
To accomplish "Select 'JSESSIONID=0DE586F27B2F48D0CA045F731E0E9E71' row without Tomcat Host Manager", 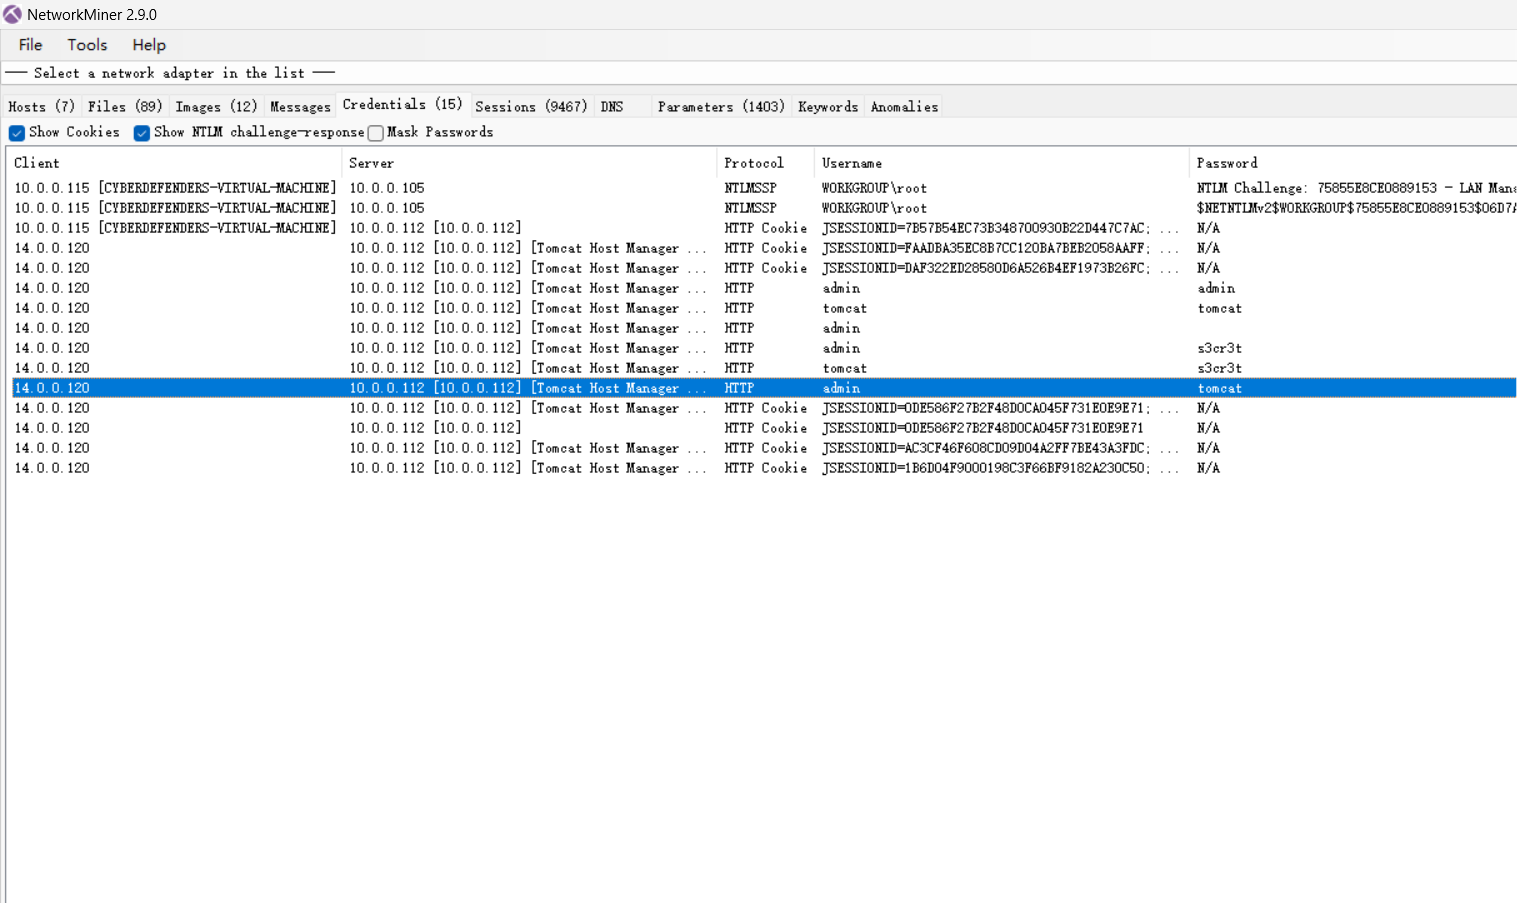I will pyautogui.click(x=764, y=428).
